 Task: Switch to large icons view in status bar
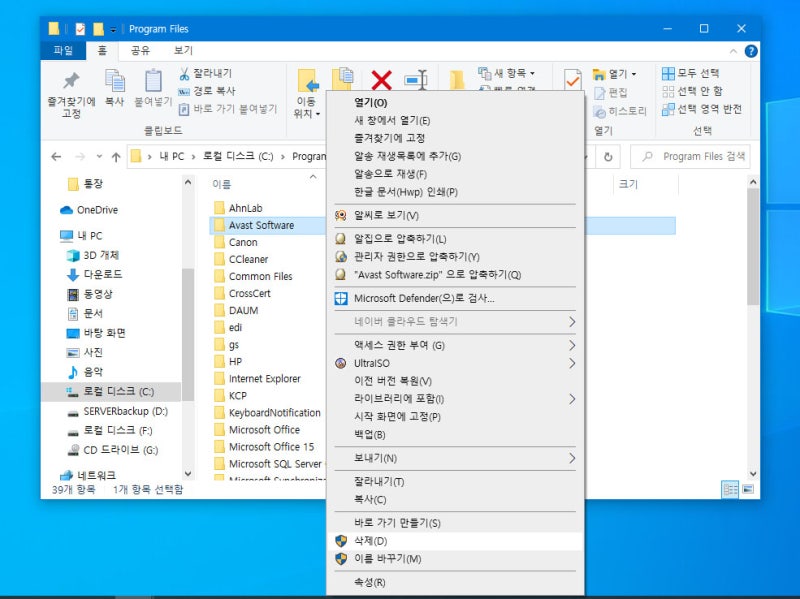coord(748,490)
